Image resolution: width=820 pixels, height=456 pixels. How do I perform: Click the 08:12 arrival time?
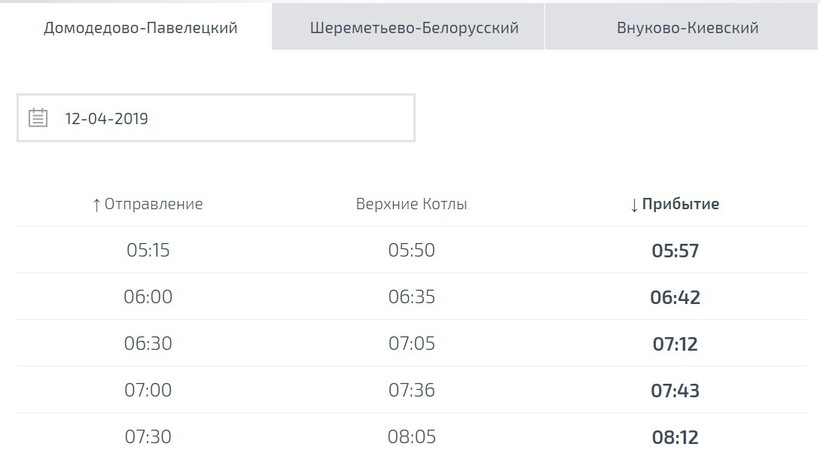click(675, 436)
